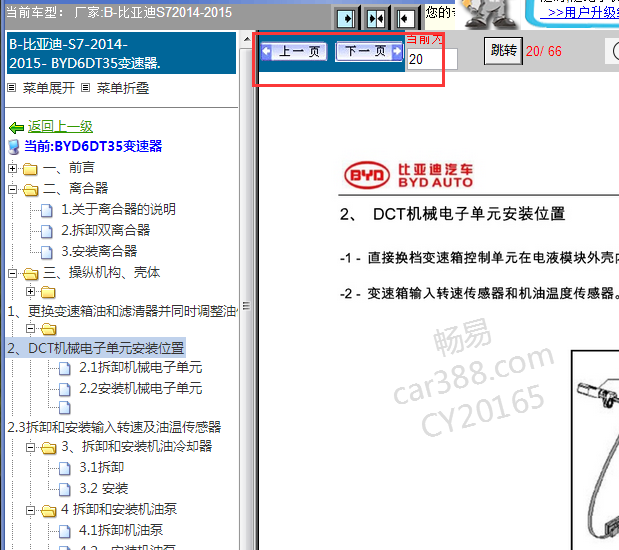Select 3、拆卸和安装机油冷却器 folder

point(137,446)
